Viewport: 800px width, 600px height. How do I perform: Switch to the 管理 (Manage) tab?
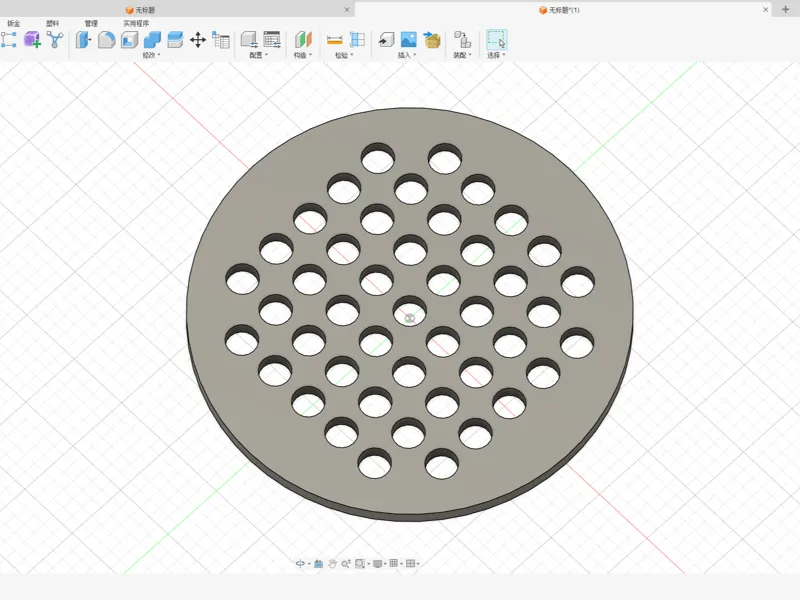[91, 23]
